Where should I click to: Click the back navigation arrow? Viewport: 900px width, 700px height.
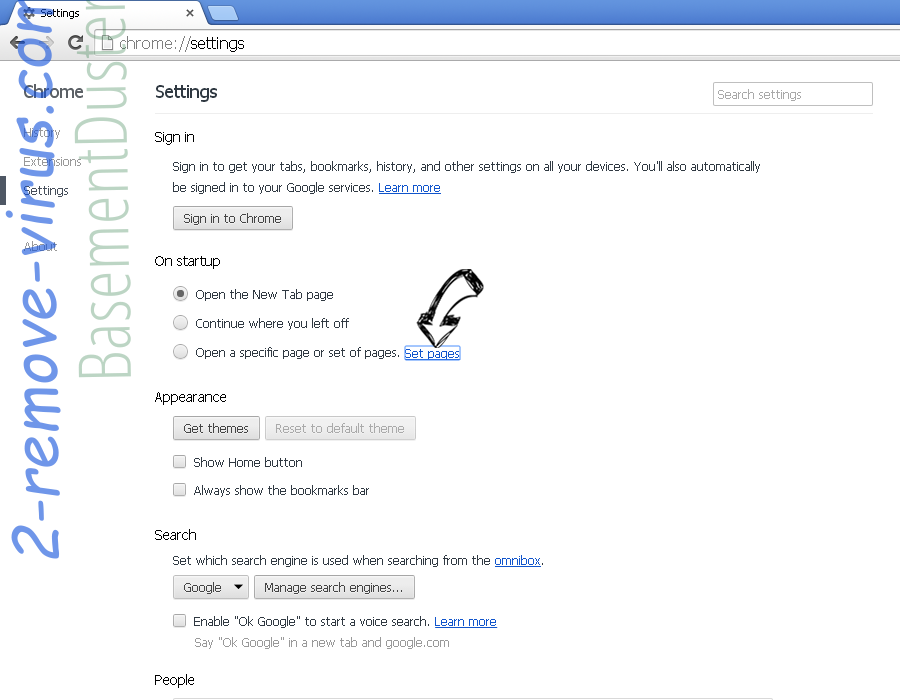[x=17, y=43]
